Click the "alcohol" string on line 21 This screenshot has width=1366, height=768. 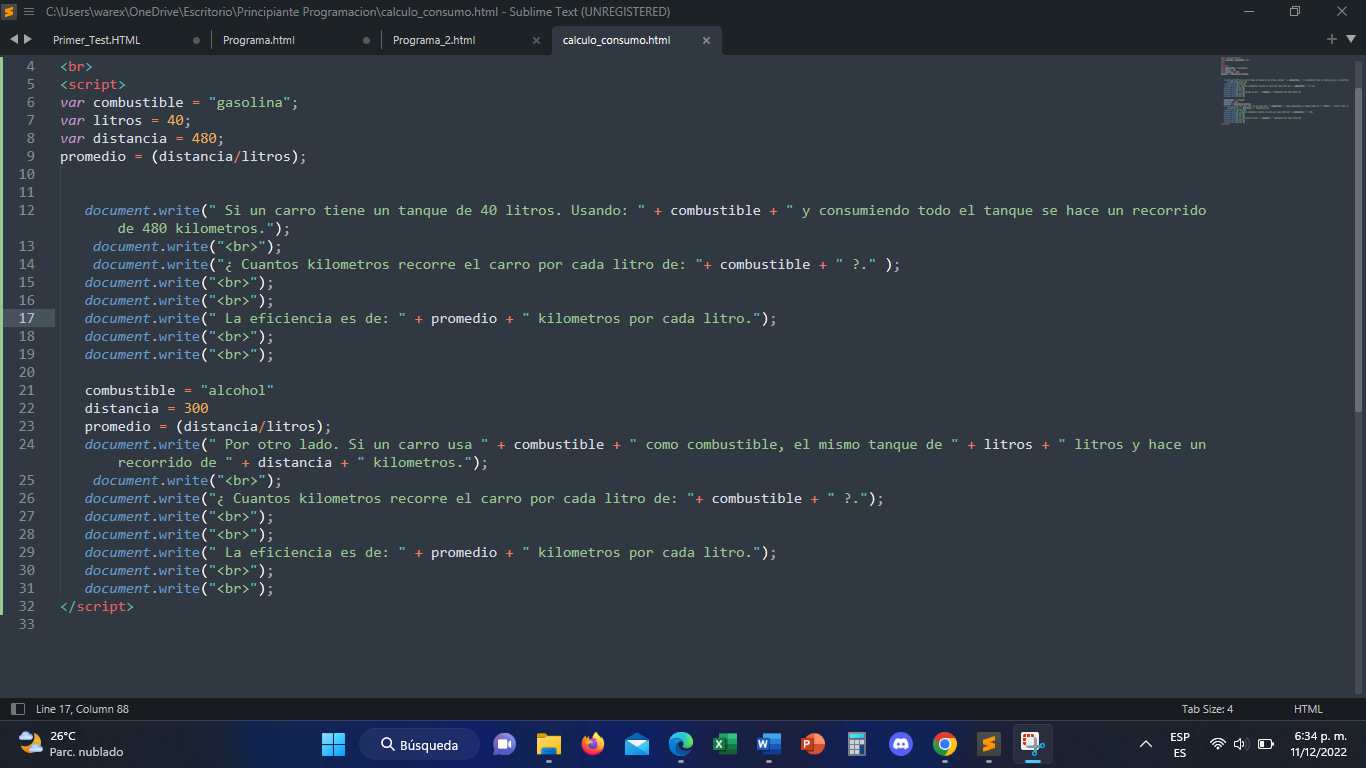click(237, 390)
